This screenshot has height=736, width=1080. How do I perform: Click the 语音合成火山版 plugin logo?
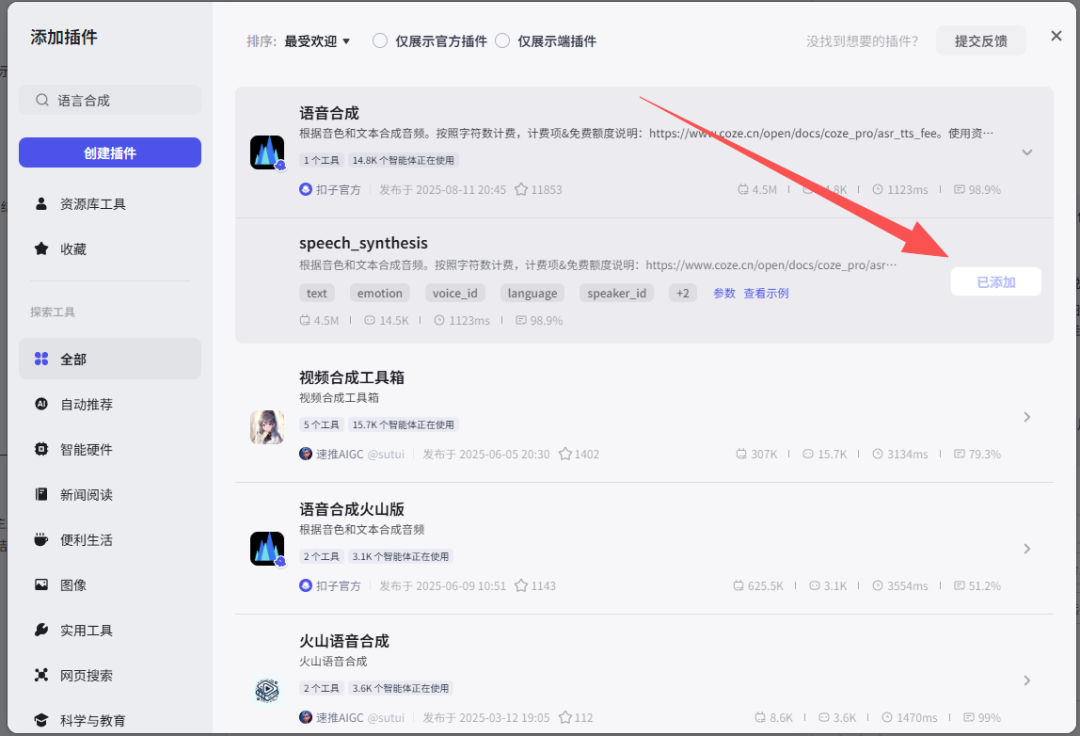coord(267,549)
